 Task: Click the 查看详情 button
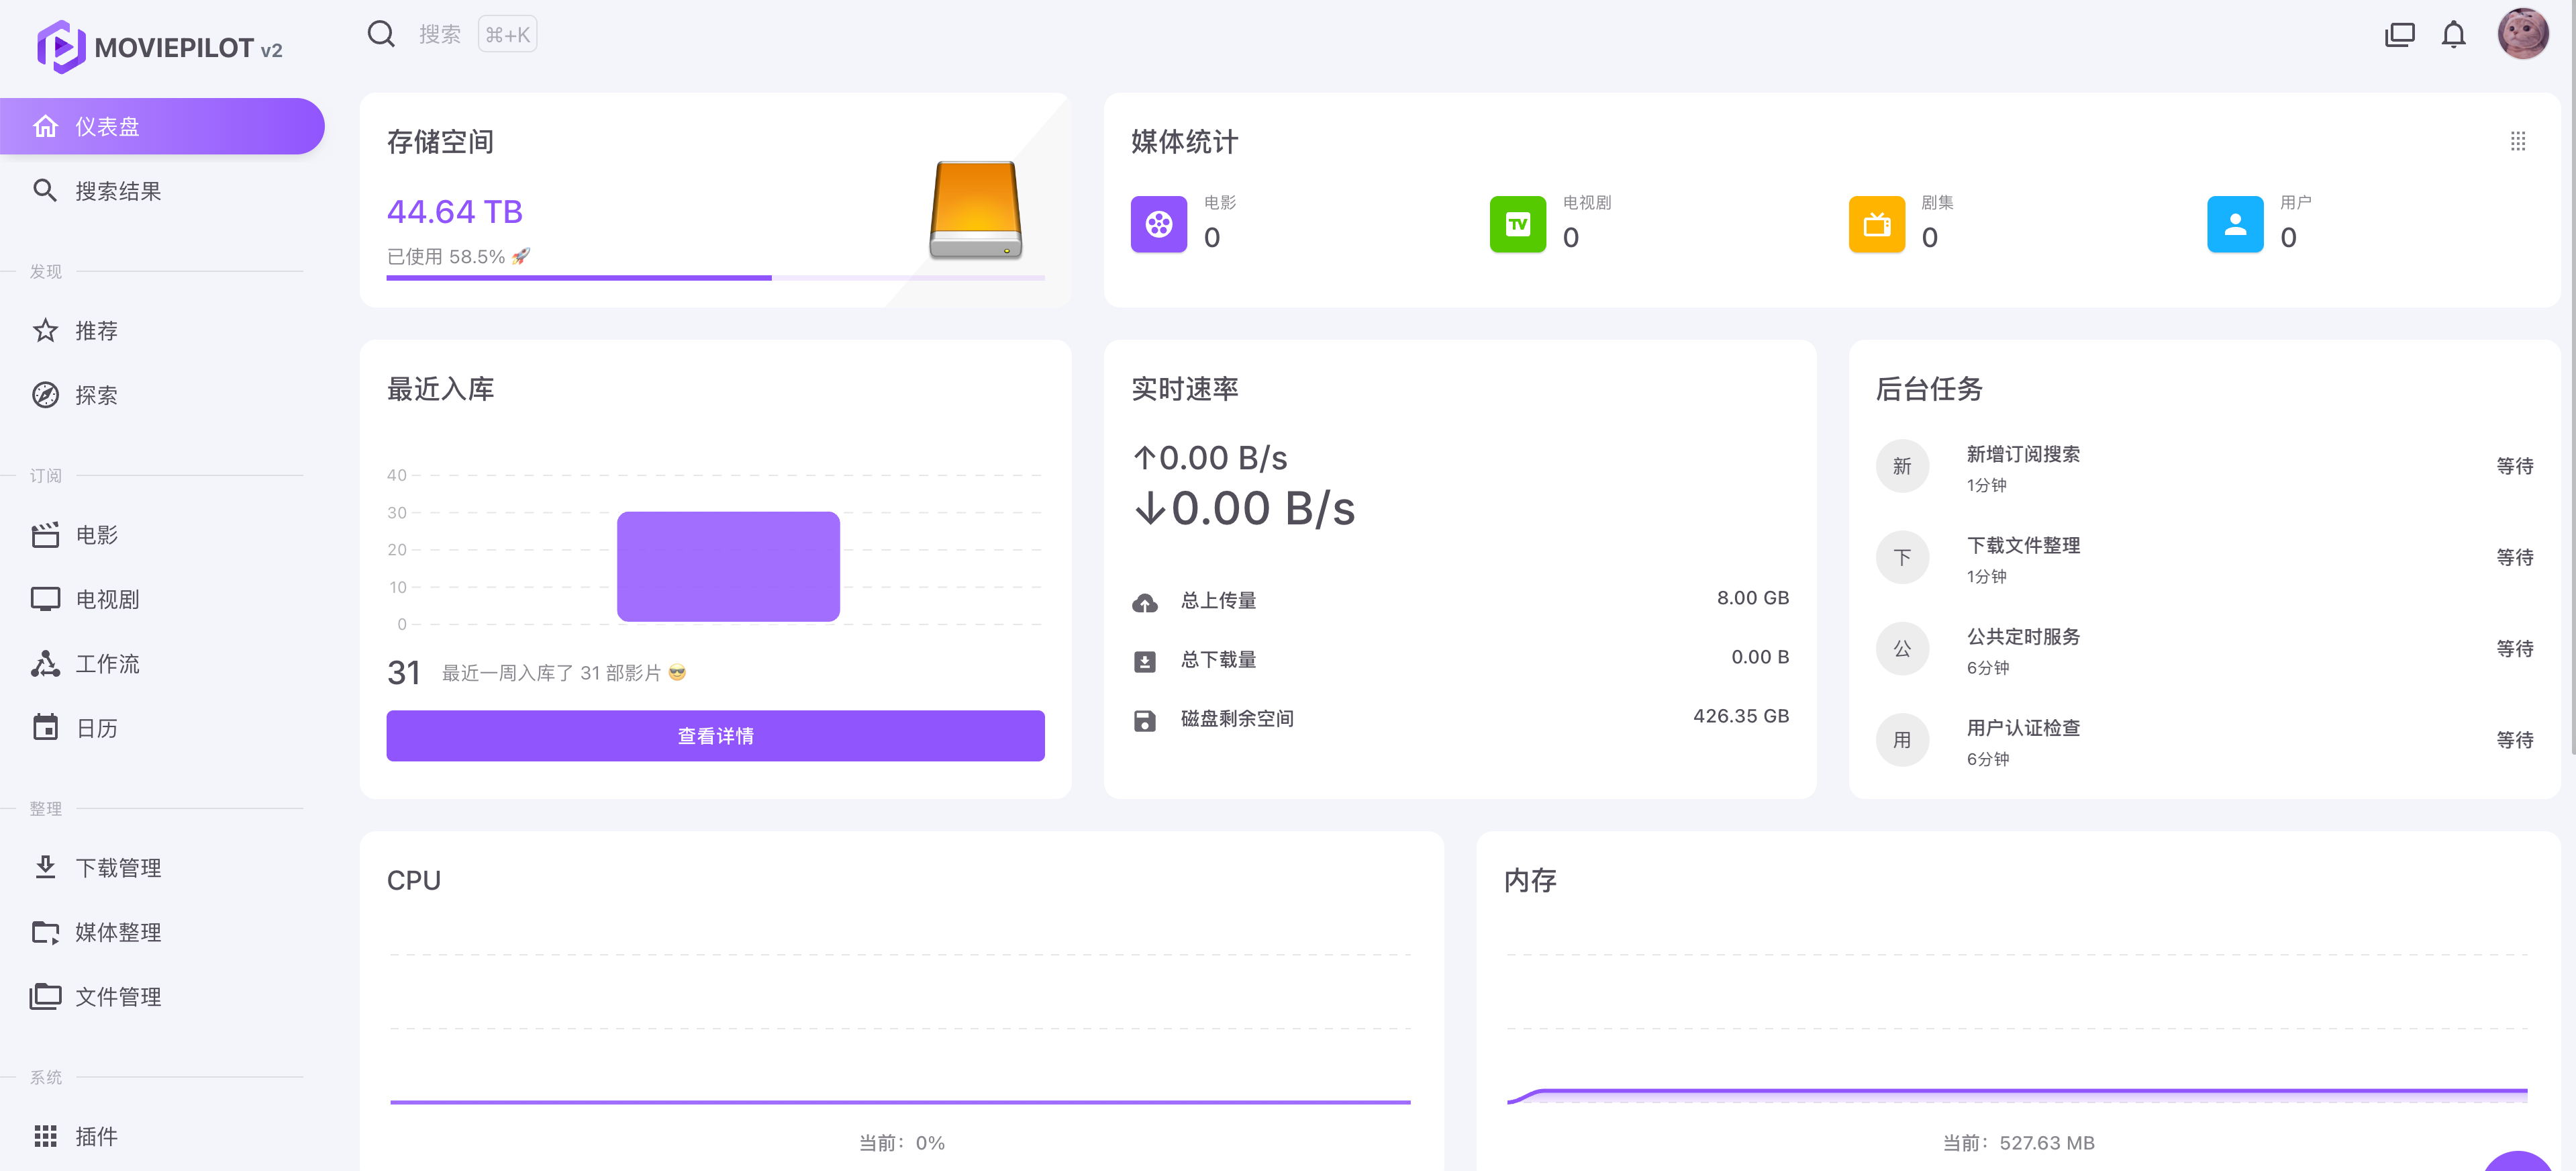[715, 736]
